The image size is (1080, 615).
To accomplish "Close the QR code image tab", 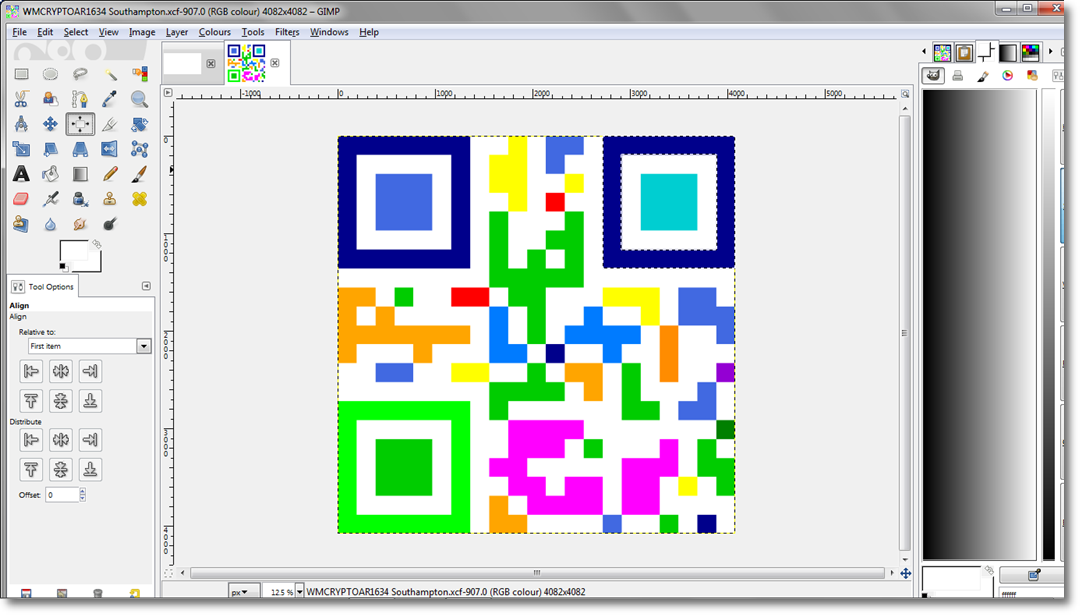I will tap(275, 63).
